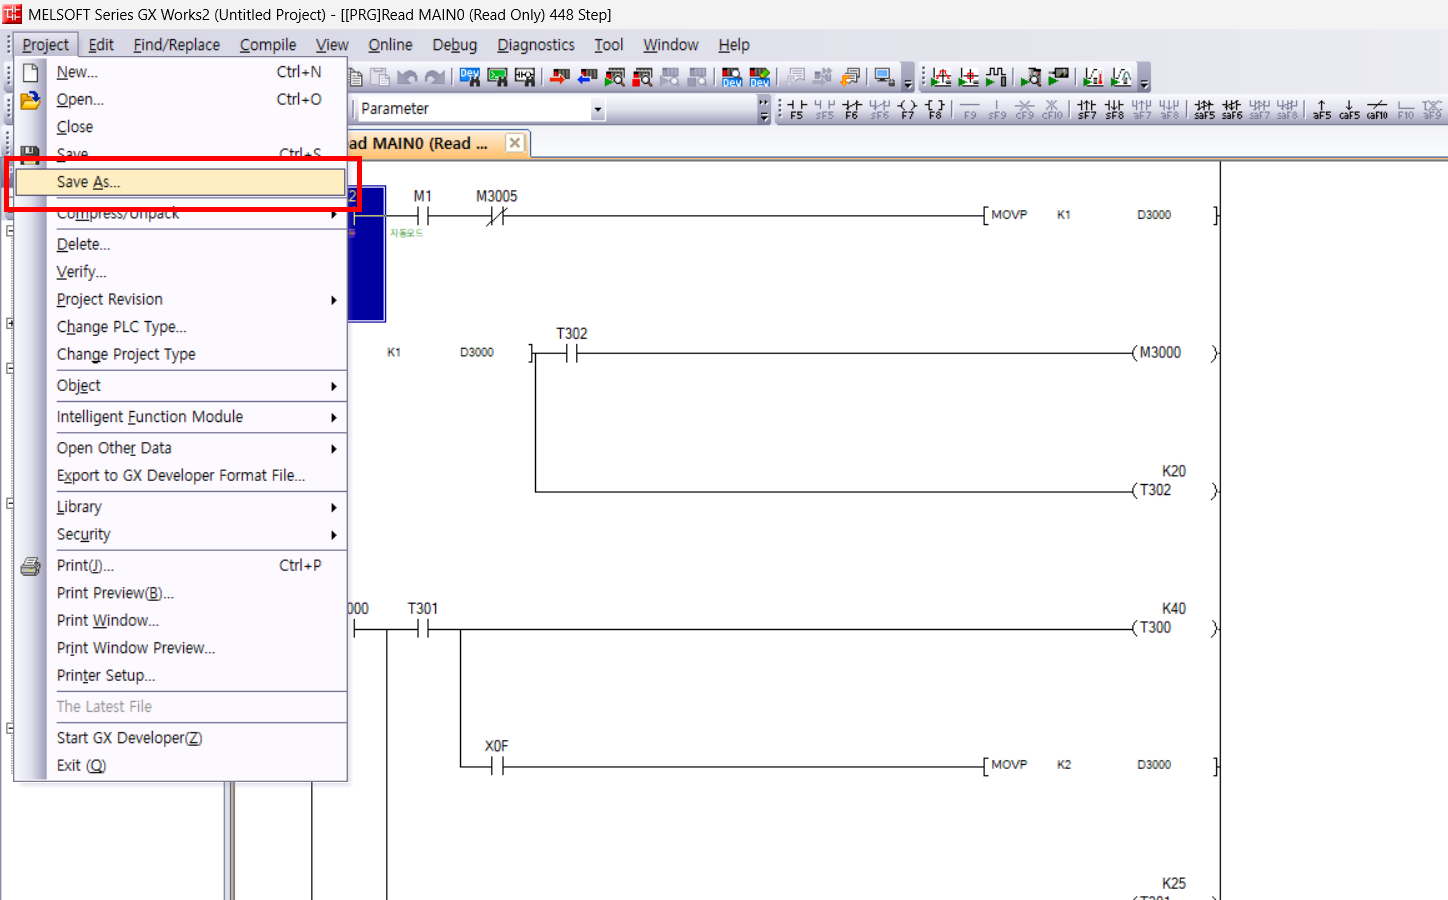Expand the Security submenu
1448x900 pixels.
[x=334, y=535]
